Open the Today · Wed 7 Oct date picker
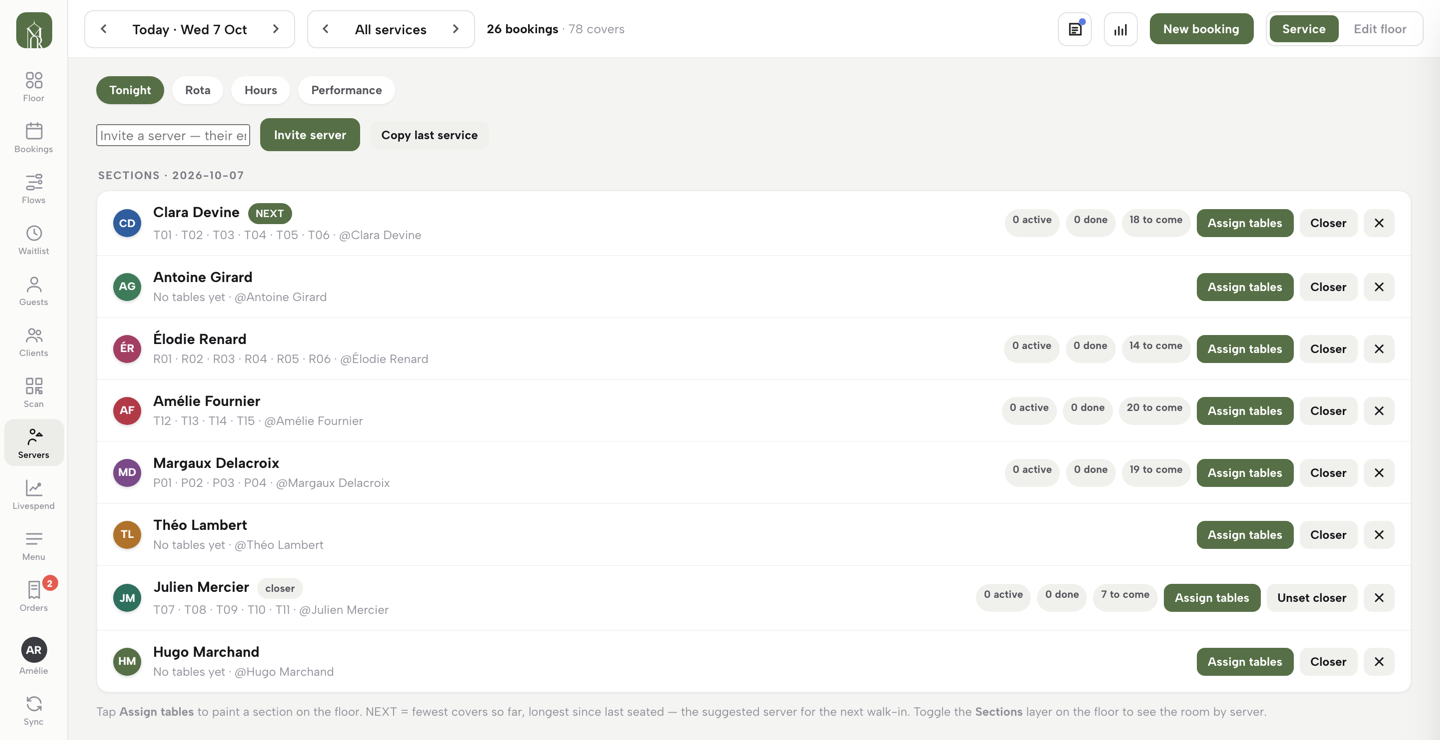 190,29
